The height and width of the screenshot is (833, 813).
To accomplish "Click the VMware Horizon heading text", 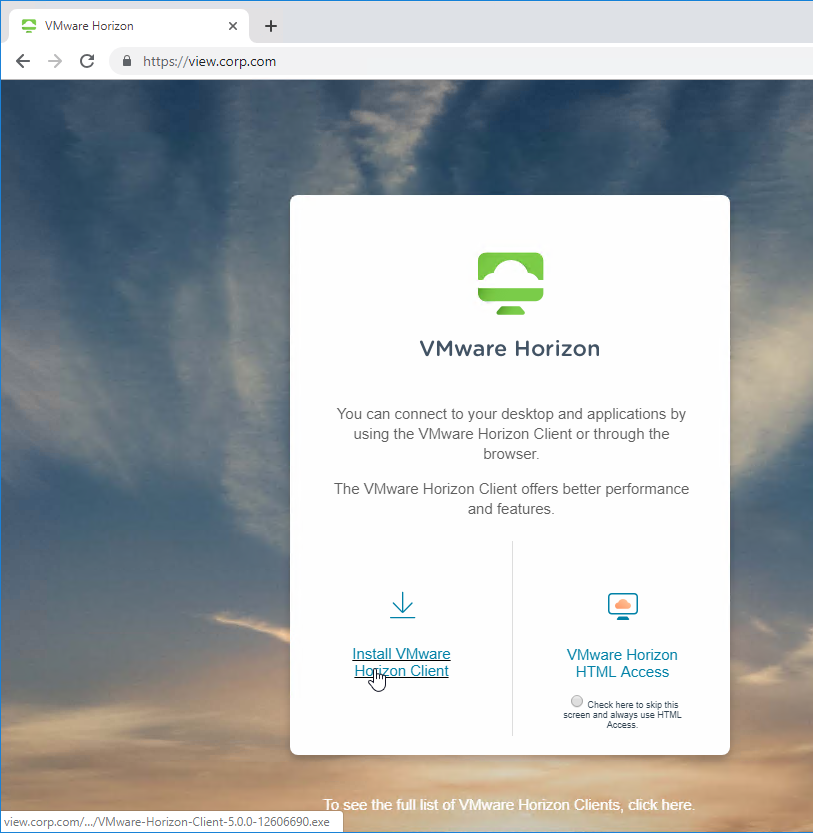I will point(510,348).
